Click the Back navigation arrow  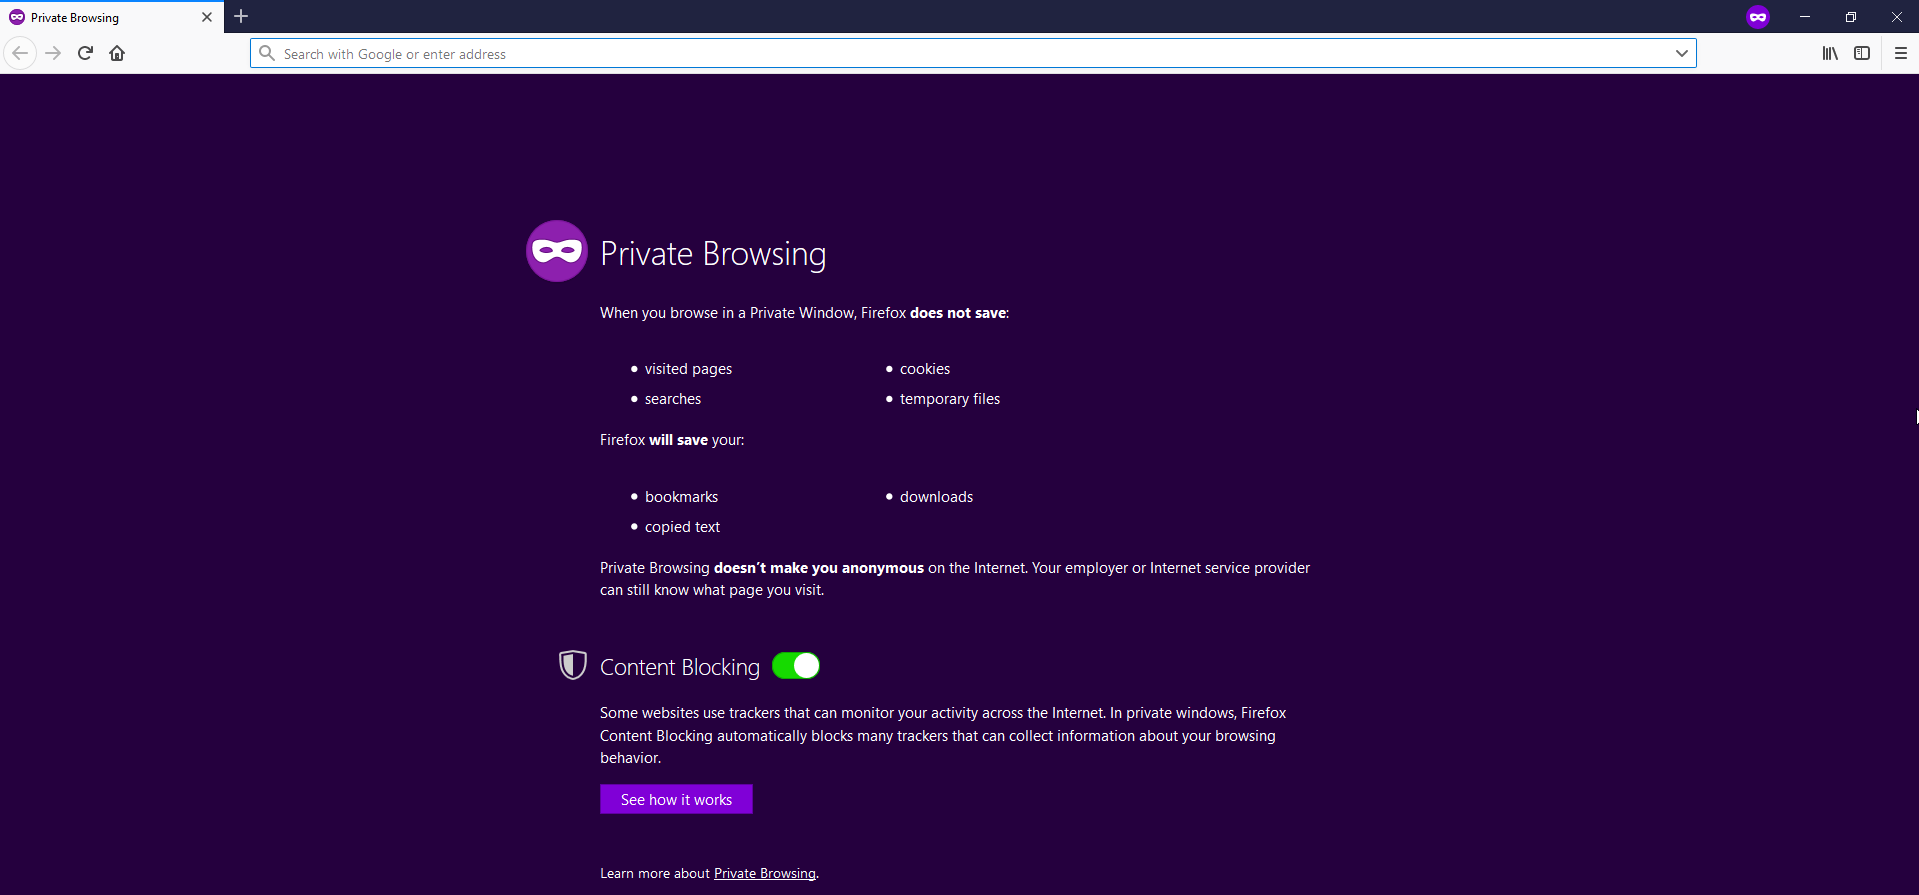(20, 53)
